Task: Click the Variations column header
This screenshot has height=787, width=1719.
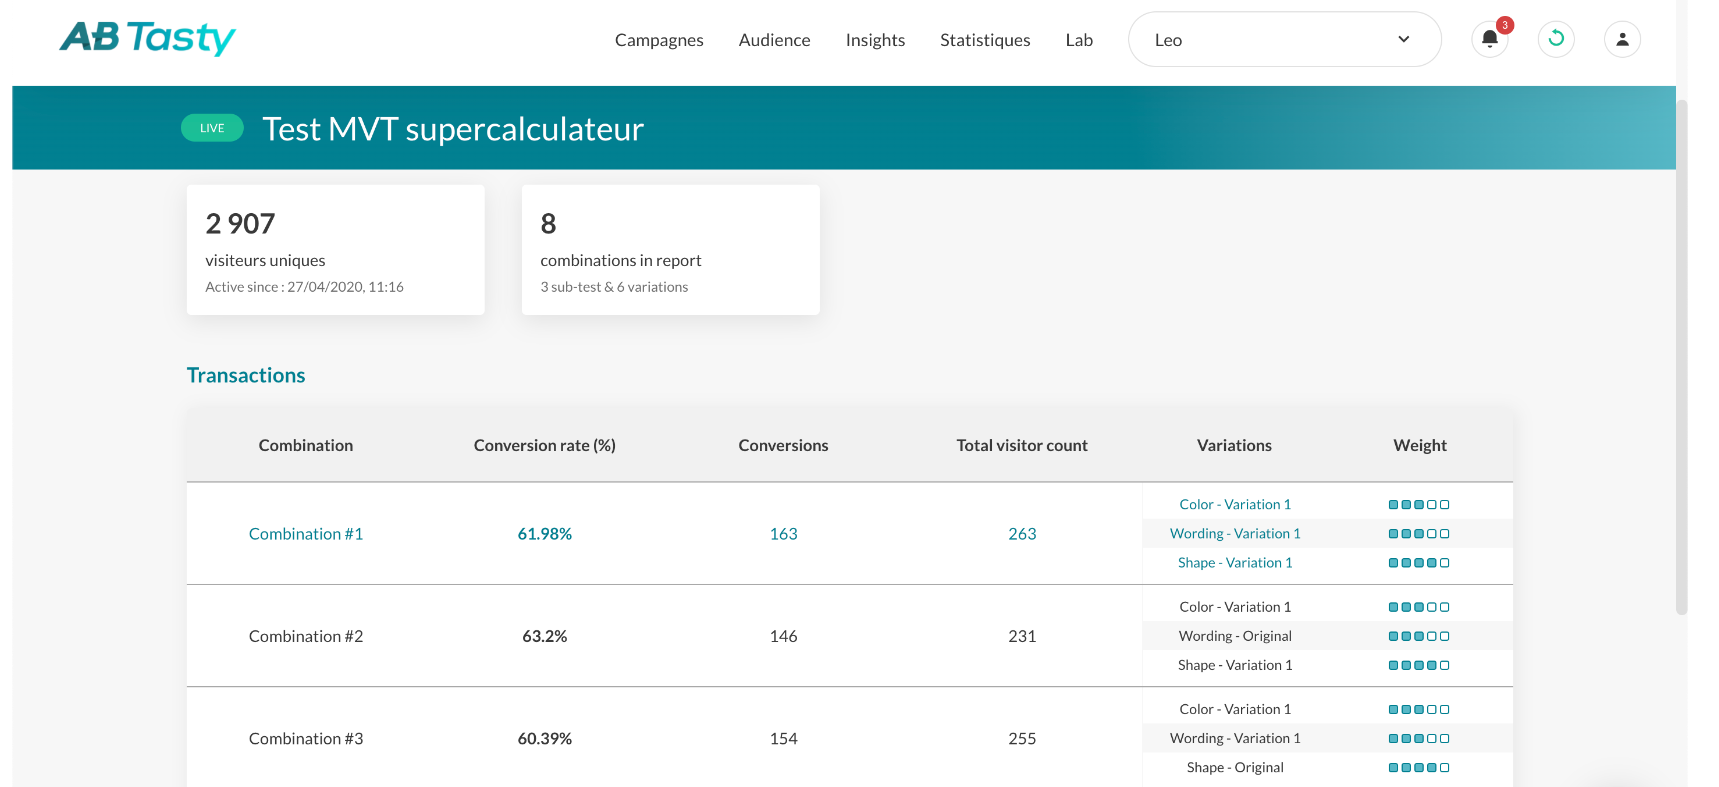Action: (x=1235, y=445)
